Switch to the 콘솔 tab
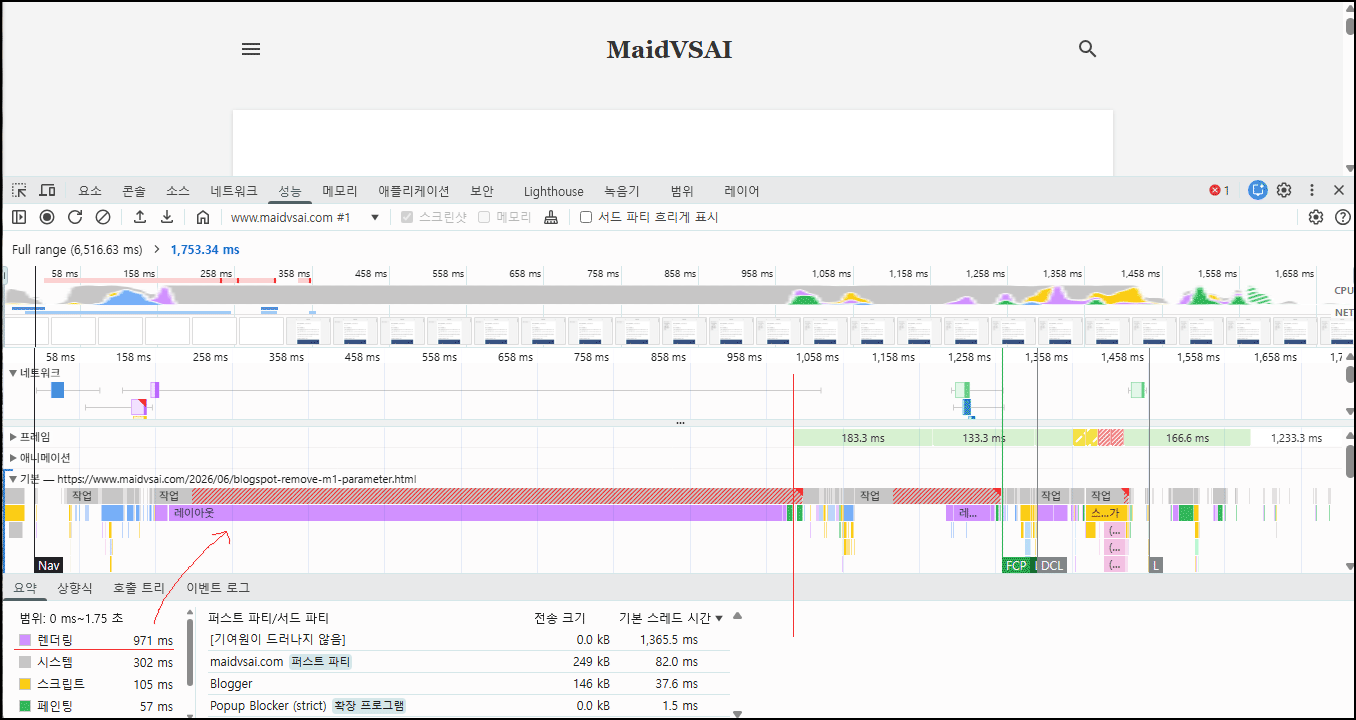 pyautogui.click(x=134, y=191)
